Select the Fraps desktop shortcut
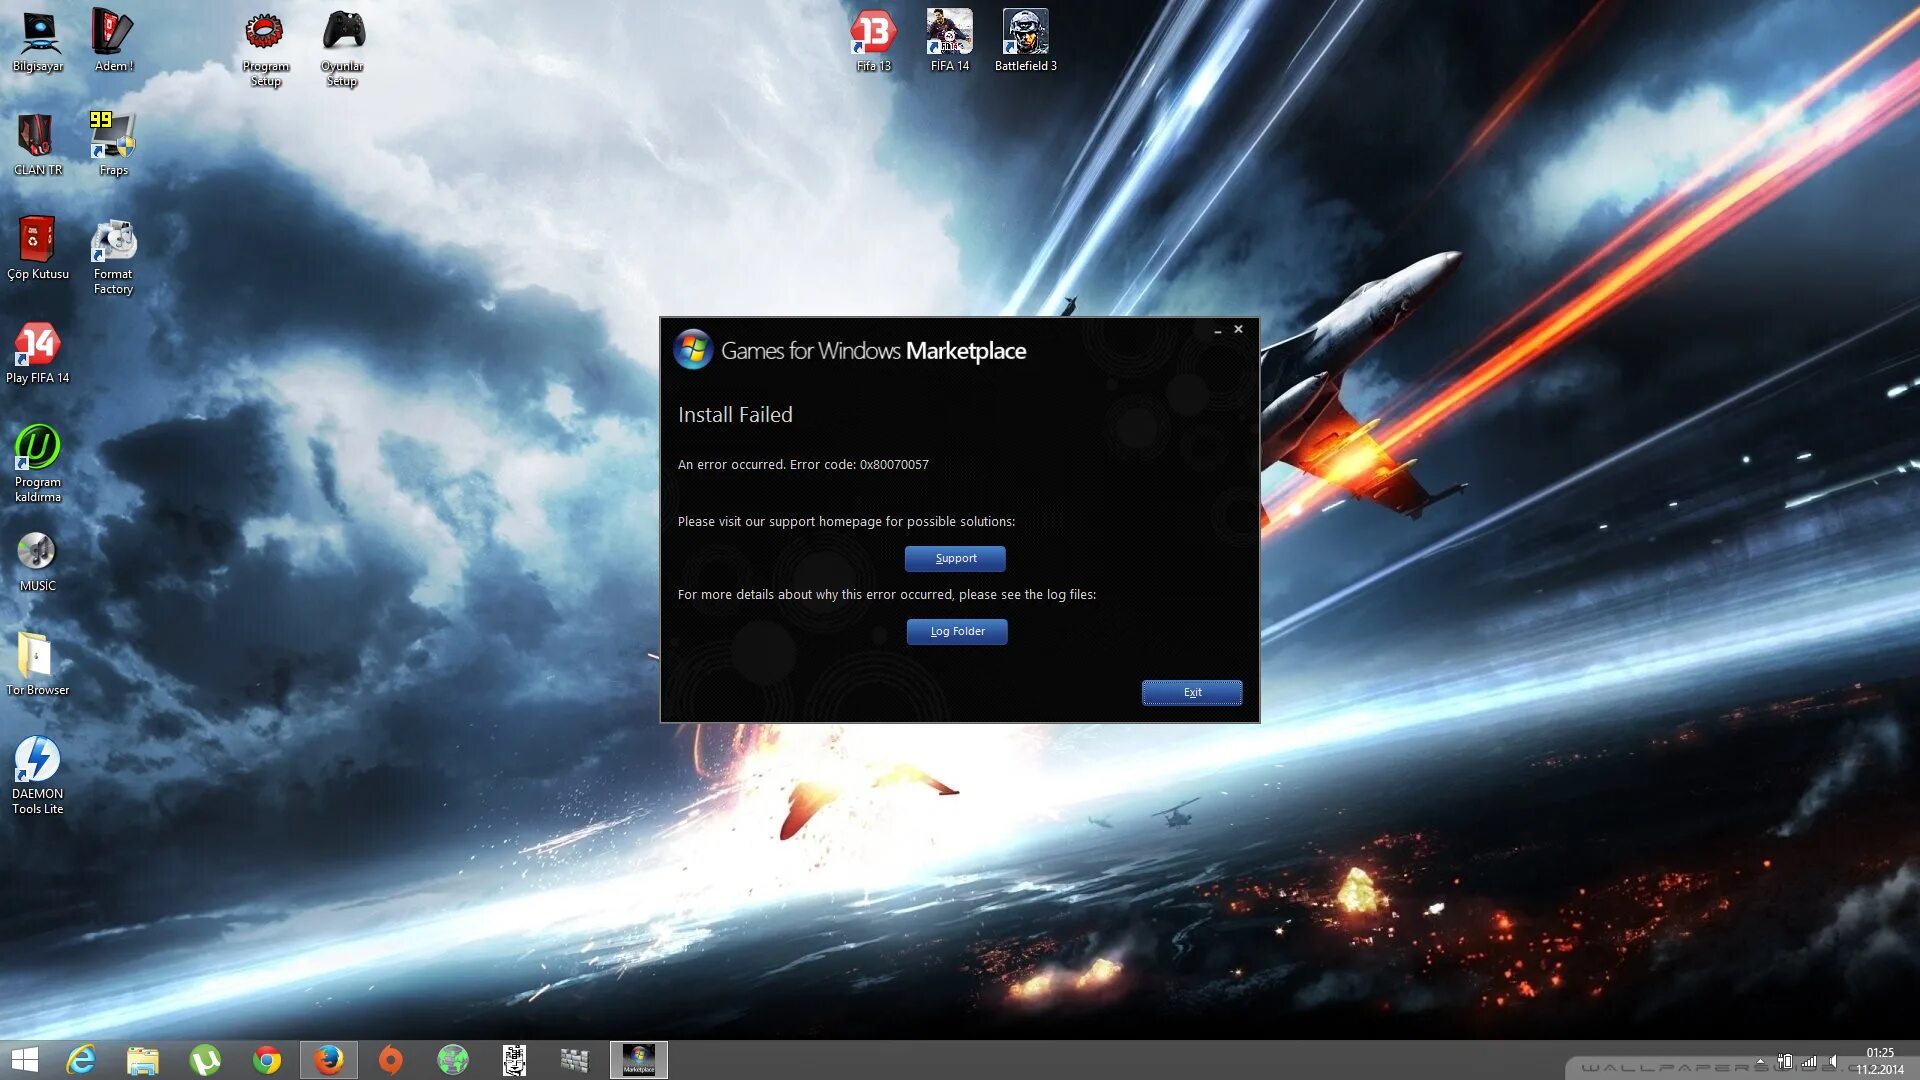Viewport: 1920px width, 1080px height. click(x=113, y=145)
